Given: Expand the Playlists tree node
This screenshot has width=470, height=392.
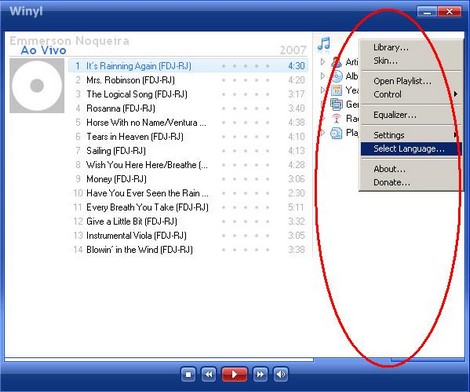Looking at the screenshot, I should [x=322, y=133].
